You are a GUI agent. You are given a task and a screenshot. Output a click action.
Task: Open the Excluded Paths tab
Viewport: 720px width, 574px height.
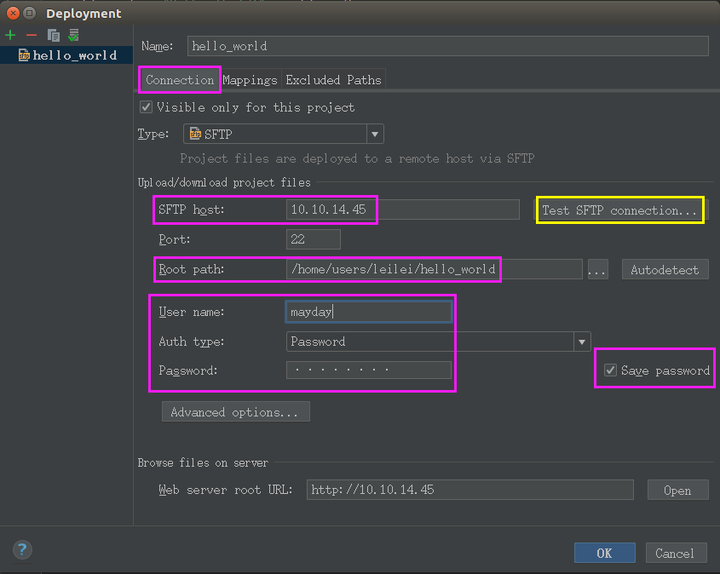click(333, 80)
